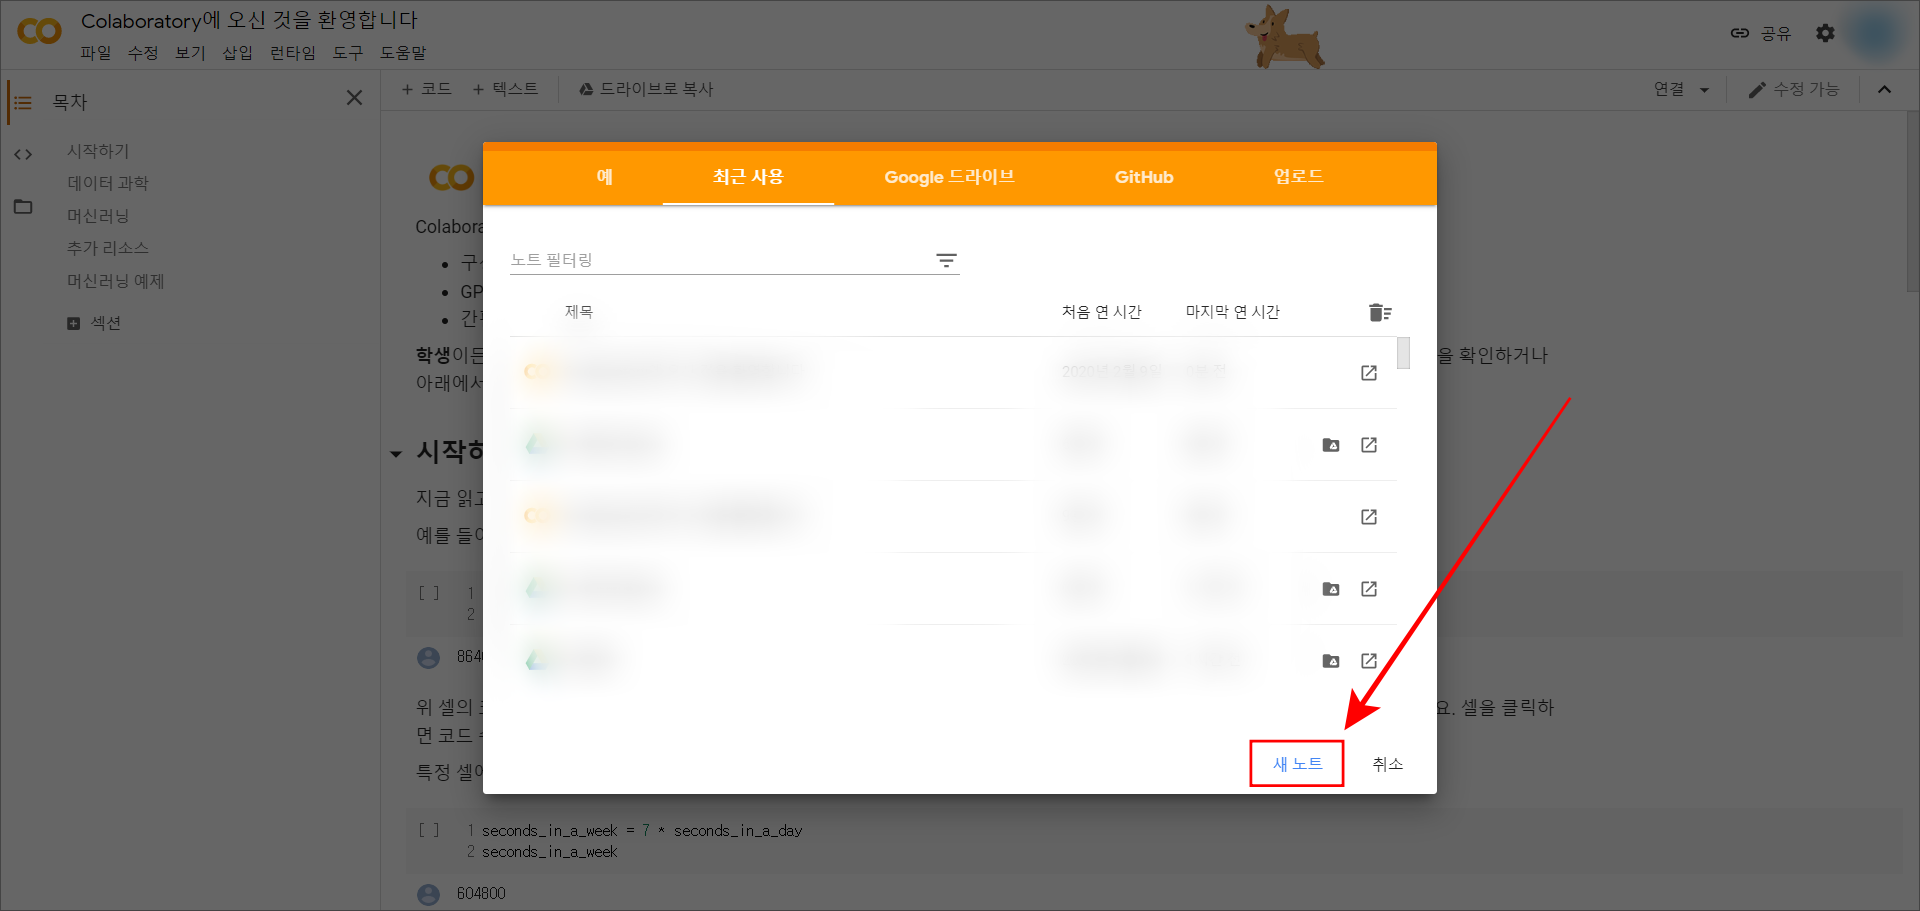Click 드라이브로 복사 toolbar button
Screen dimensions: 1920x911
pyautogui.click(x=646, y=89)
